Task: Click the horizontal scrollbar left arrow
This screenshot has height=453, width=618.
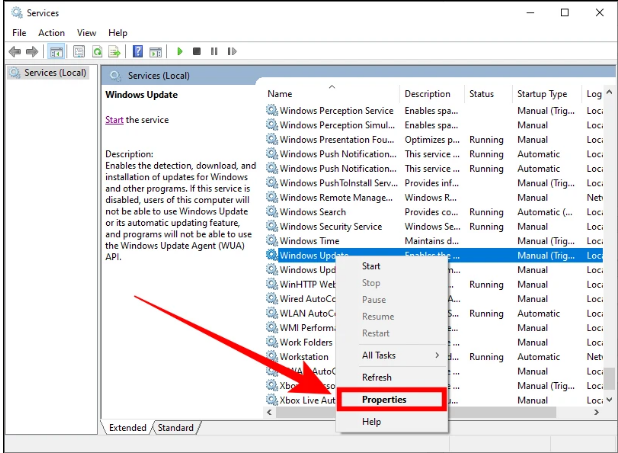Action: pyautogui.click(x=270, y=412)
